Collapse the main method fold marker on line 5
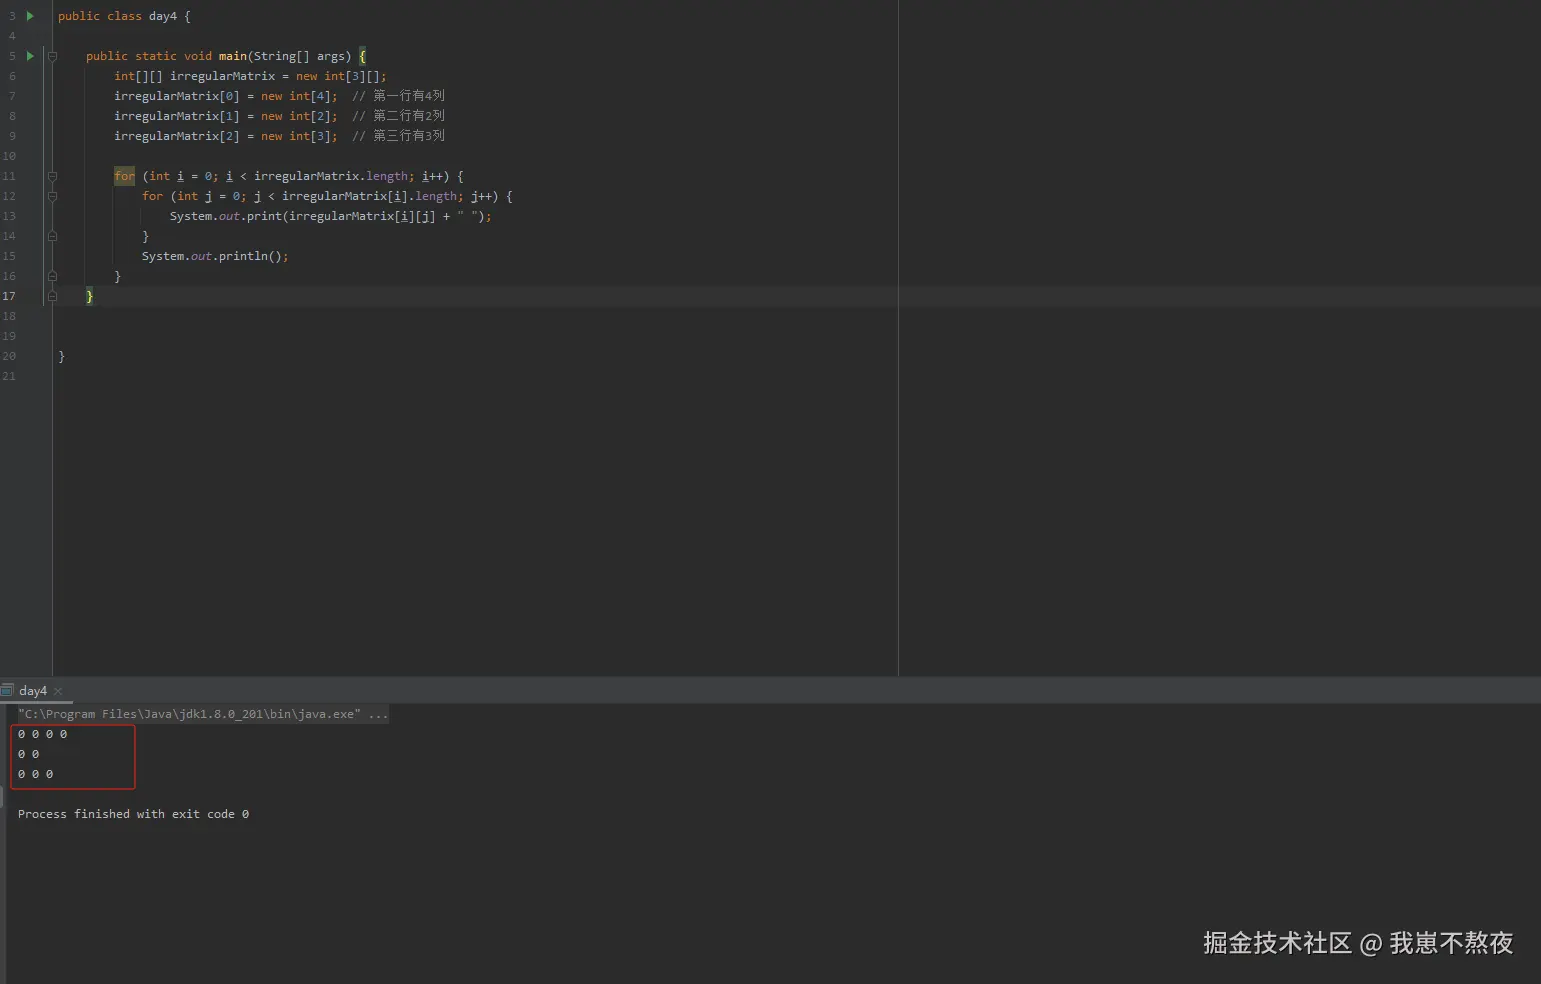1541x984 pixels. pos(52,56)
